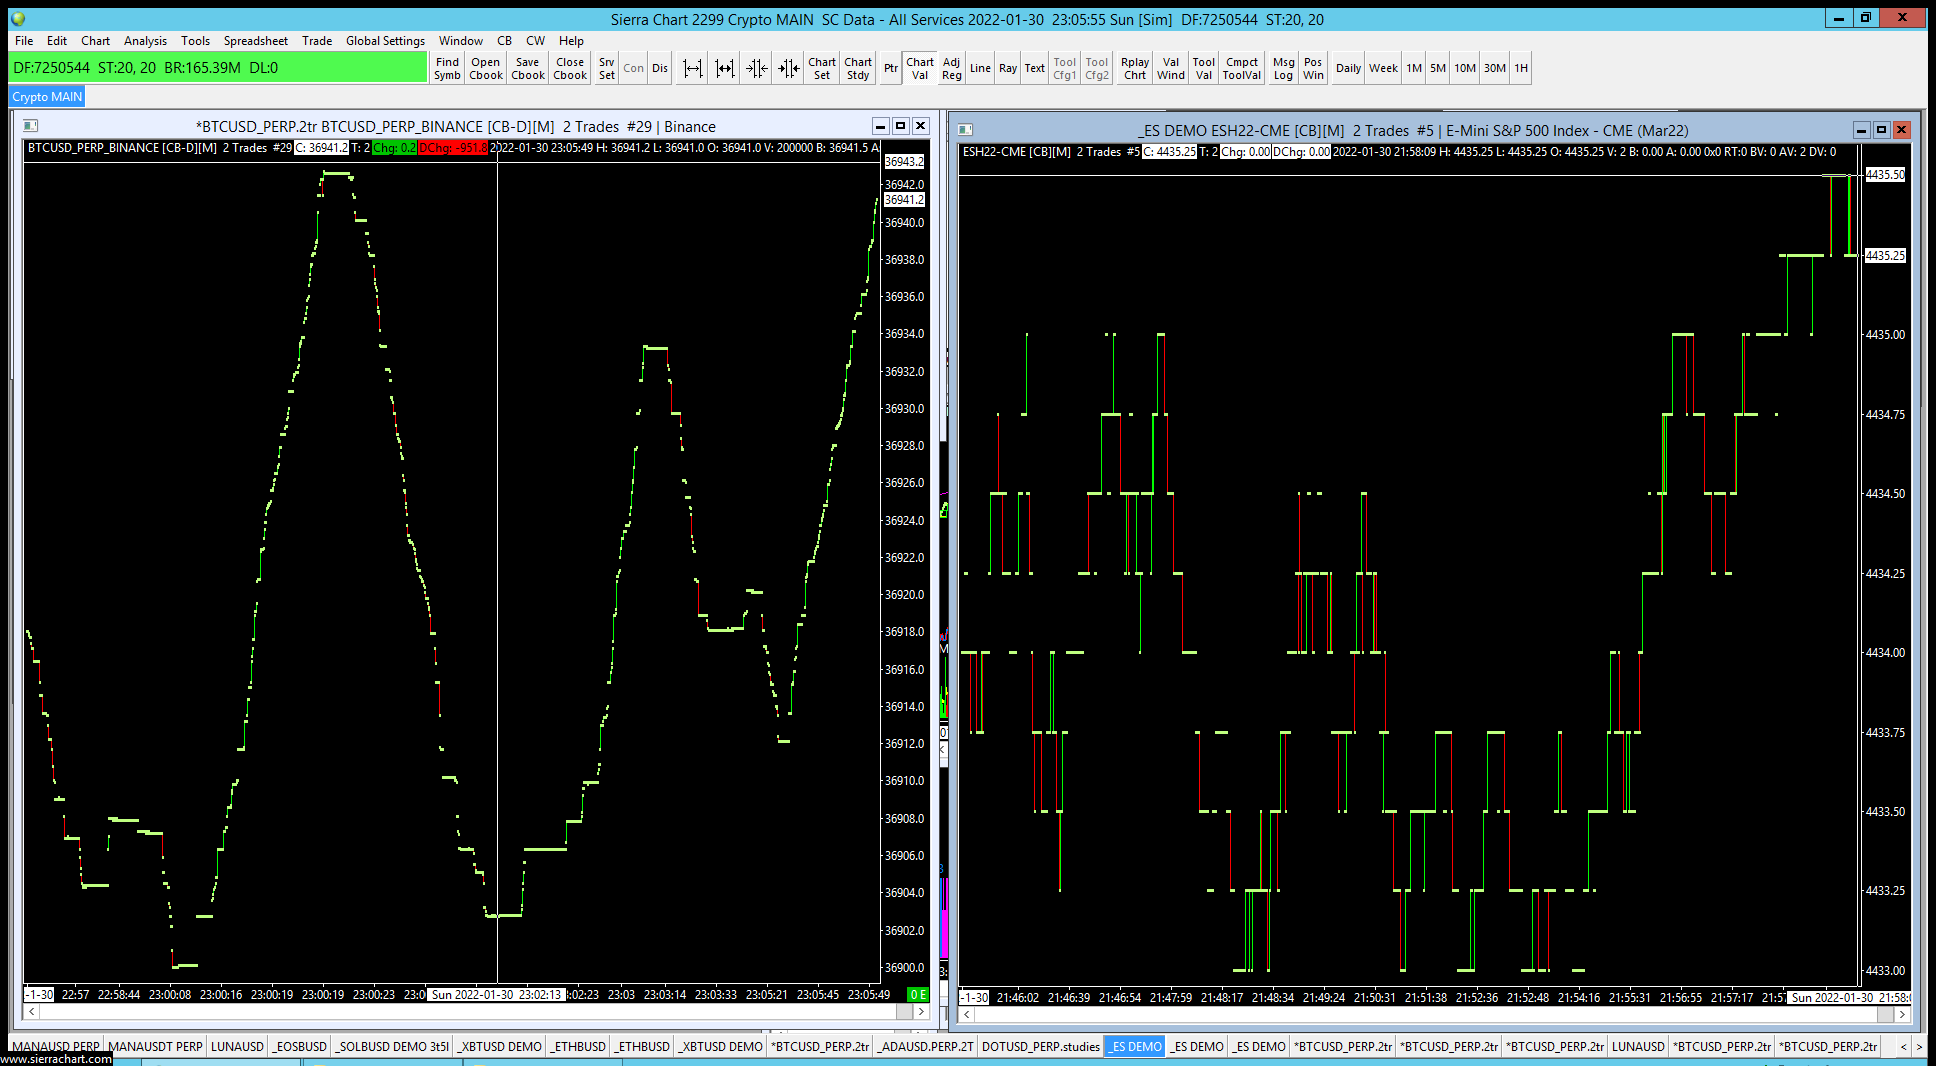Click the Save Cbook button
Screen dimensions: 1936x1066
click(x=527, y=68)
